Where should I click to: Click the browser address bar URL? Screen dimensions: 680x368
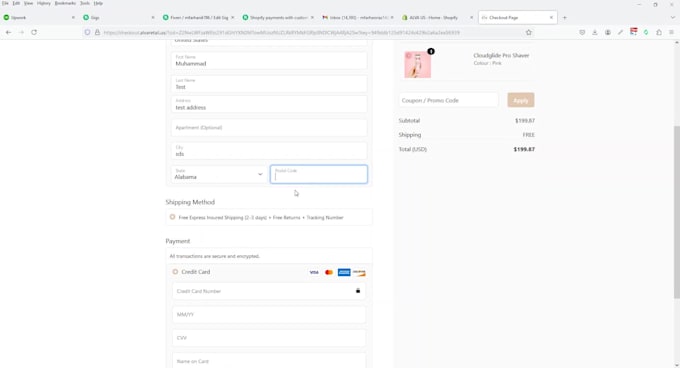281,33
